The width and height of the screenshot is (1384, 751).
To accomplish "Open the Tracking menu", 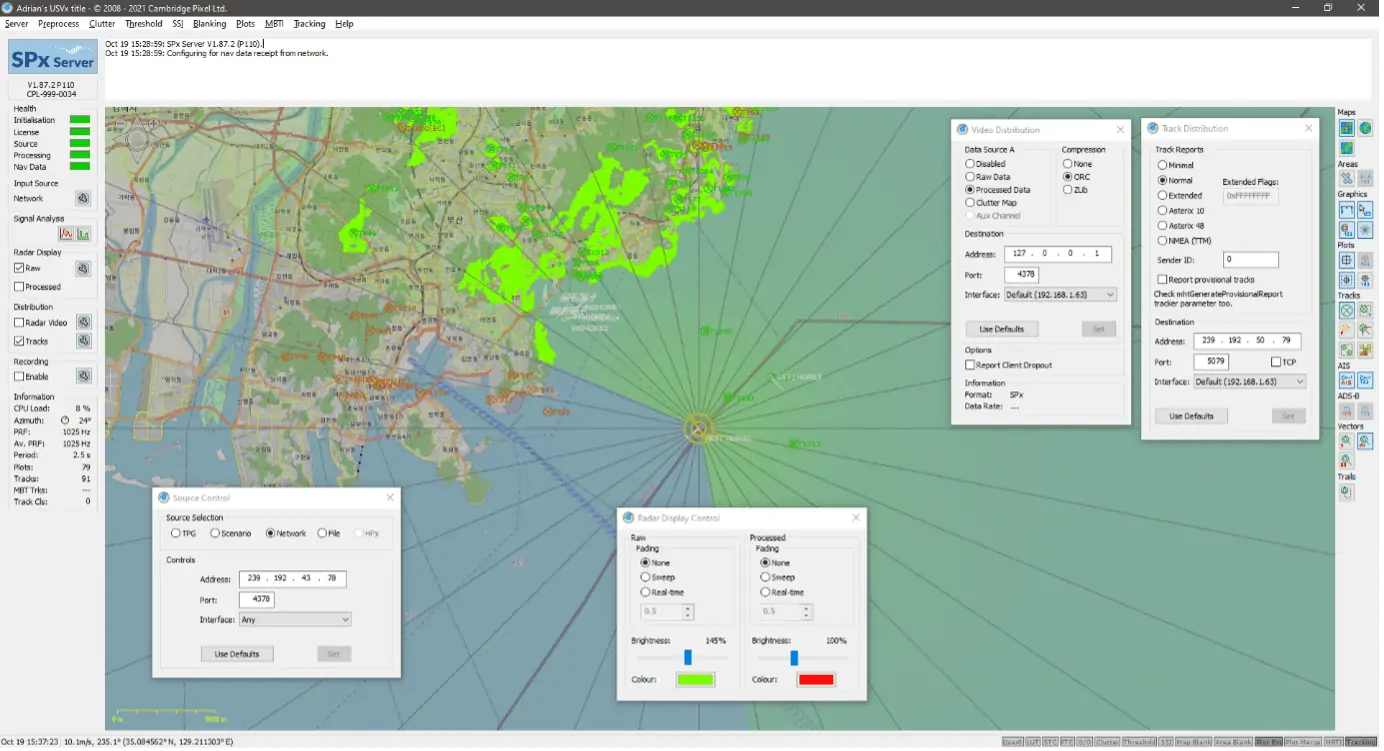I will (310, 24).
